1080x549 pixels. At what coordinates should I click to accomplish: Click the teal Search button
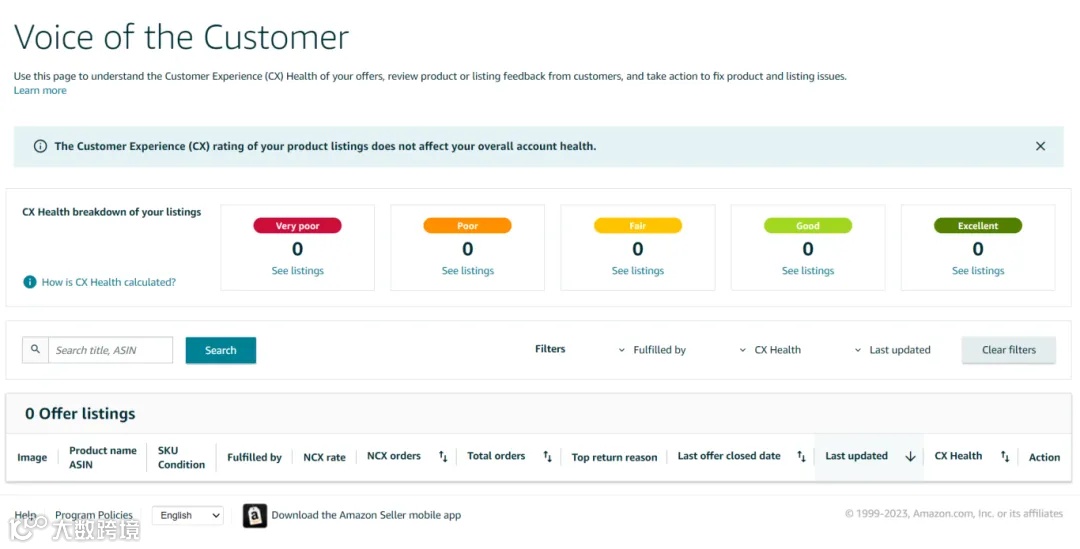click(x=221, y=350)
